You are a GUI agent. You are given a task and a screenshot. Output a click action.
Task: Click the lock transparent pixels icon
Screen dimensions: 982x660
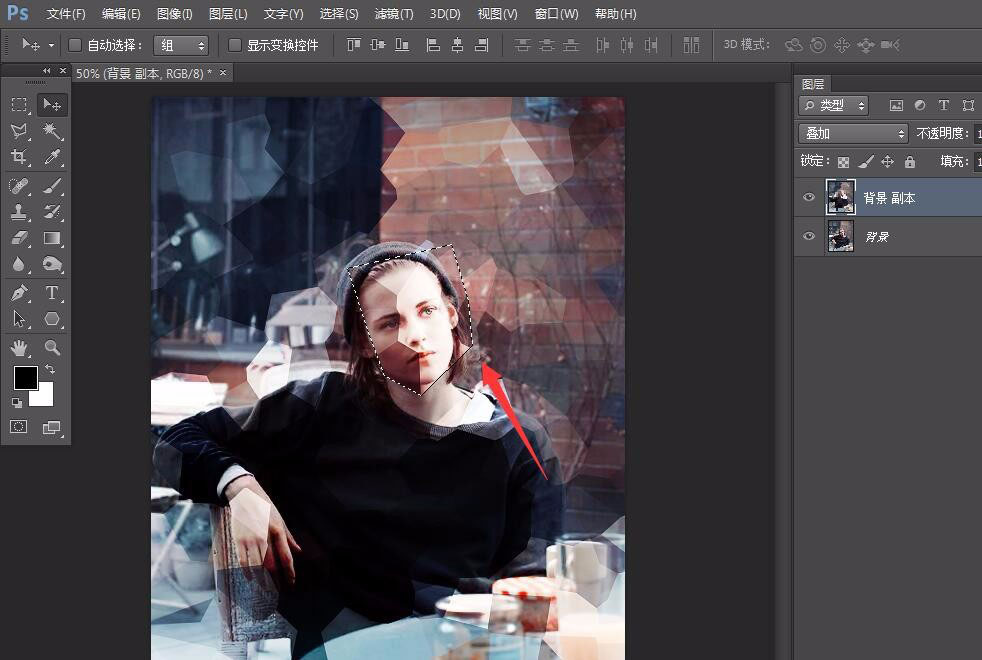[x=843, y=161]
